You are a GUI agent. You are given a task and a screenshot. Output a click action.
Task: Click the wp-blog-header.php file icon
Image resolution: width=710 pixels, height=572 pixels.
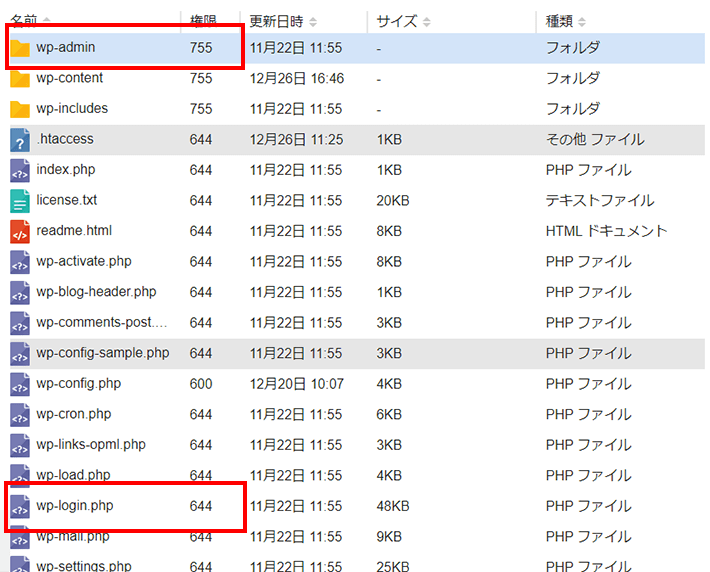(20, 293)
